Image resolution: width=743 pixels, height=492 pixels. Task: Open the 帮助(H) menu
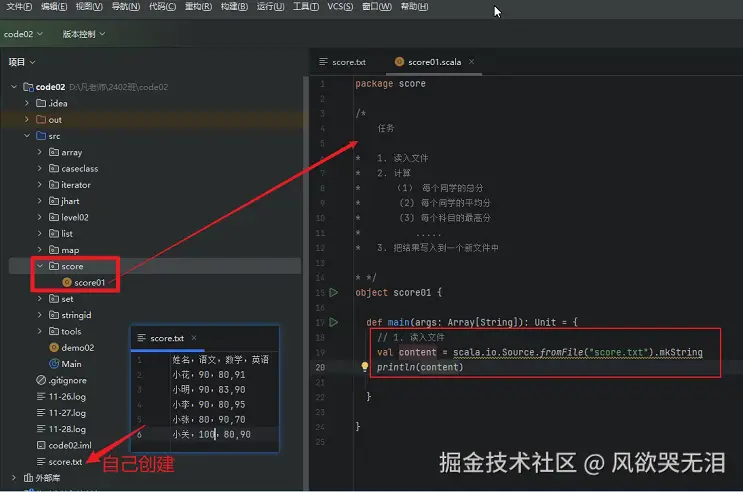click(x=414, y=7)
